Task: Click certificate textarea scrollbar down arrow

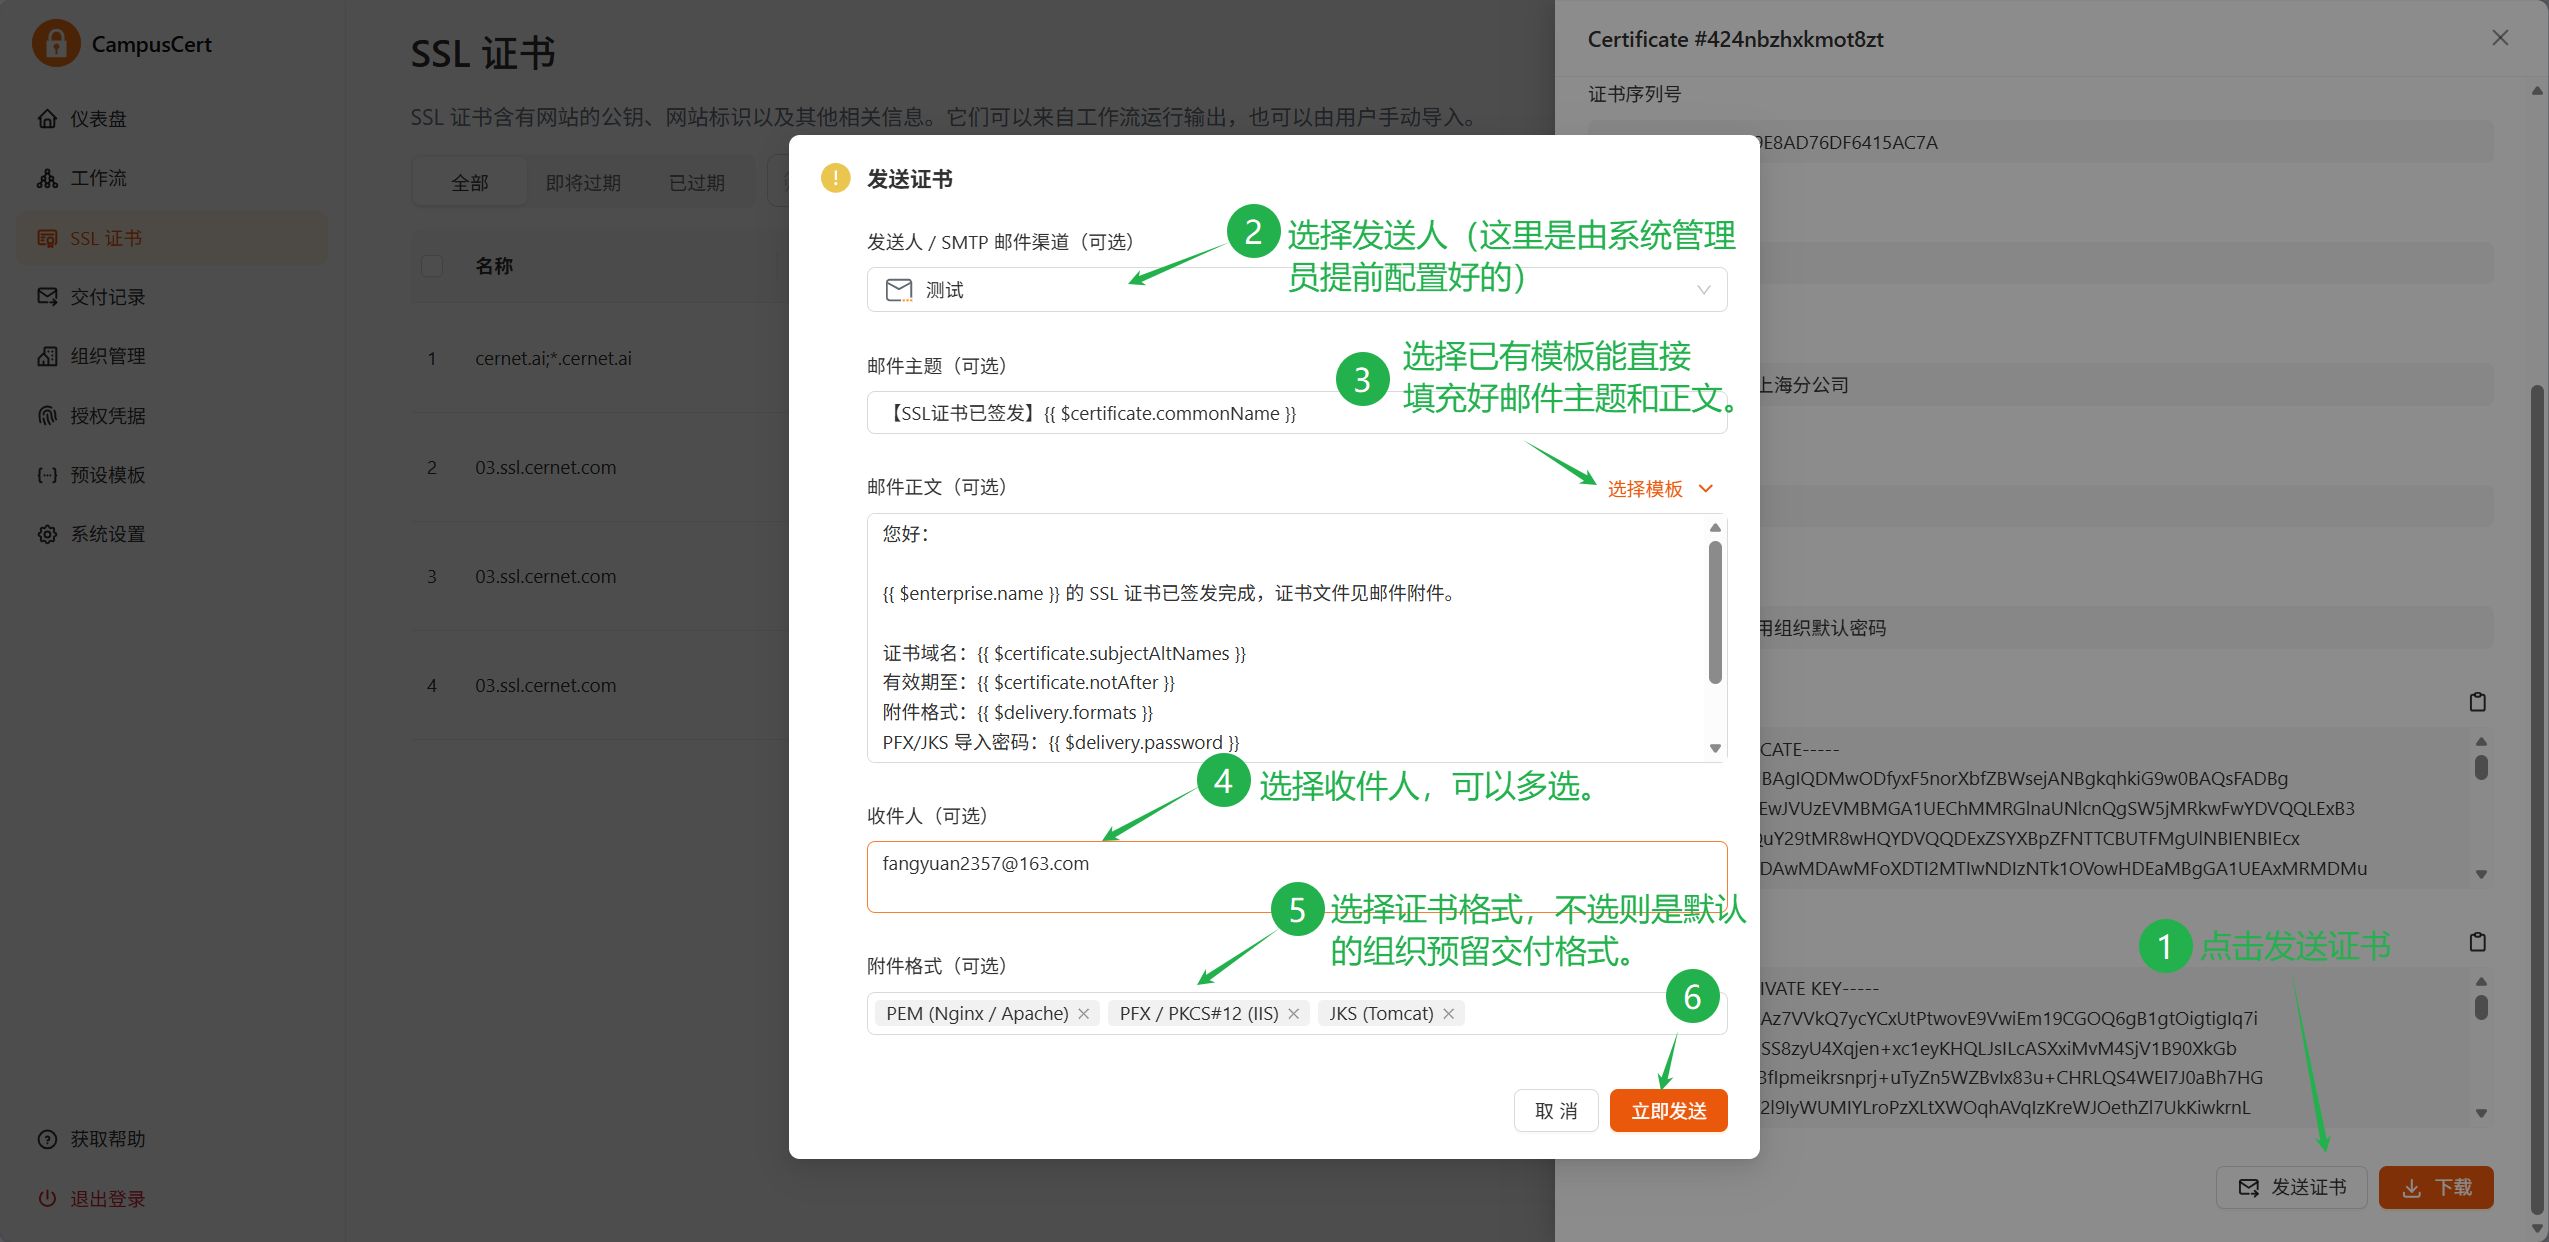Action: click(x=2481, y=874)
